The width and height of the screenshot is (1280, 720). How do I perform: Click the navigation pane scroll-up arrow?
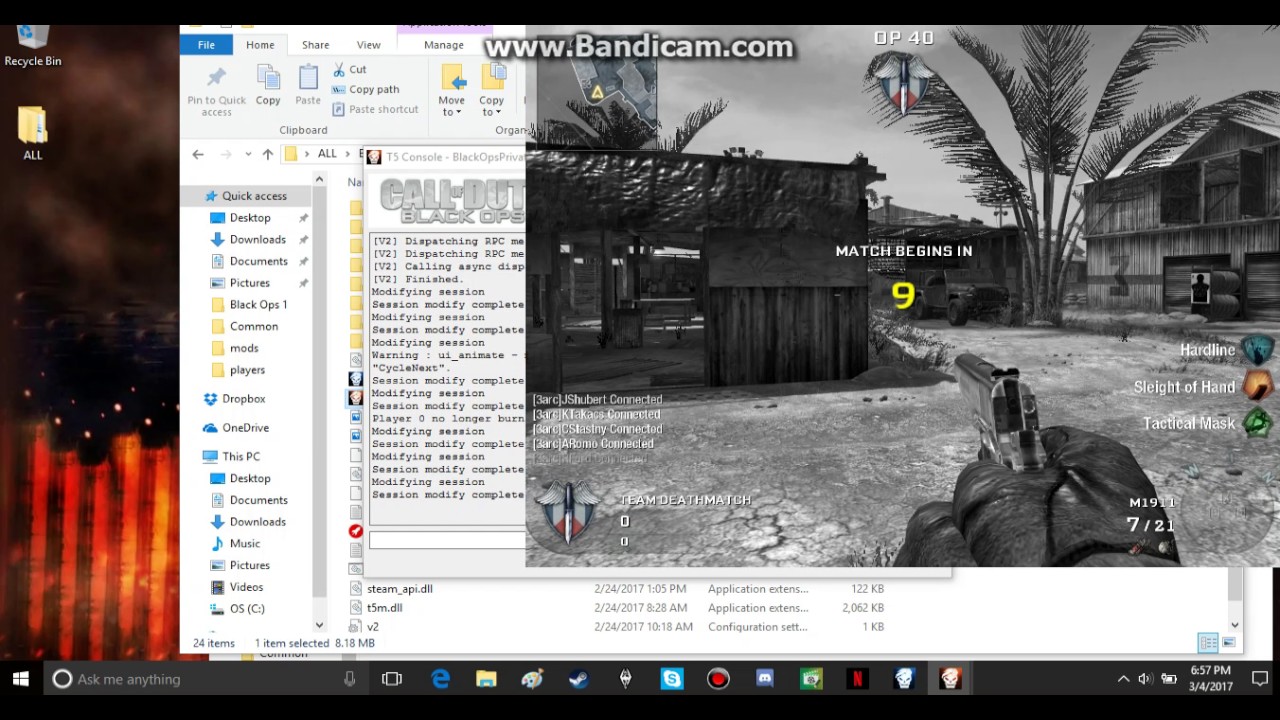[319, 179]
